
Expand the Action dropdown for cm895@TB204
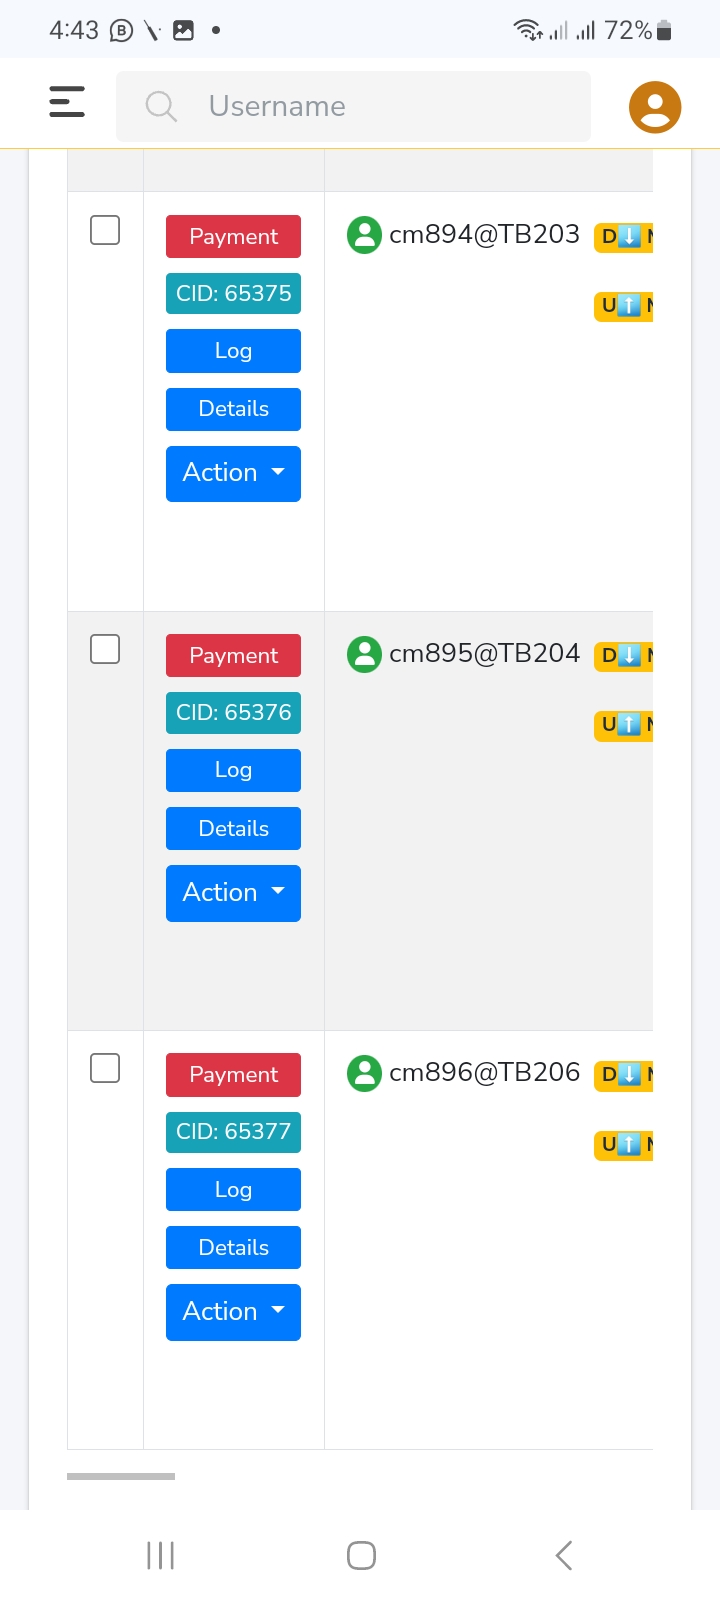click(x=233, y=893)
